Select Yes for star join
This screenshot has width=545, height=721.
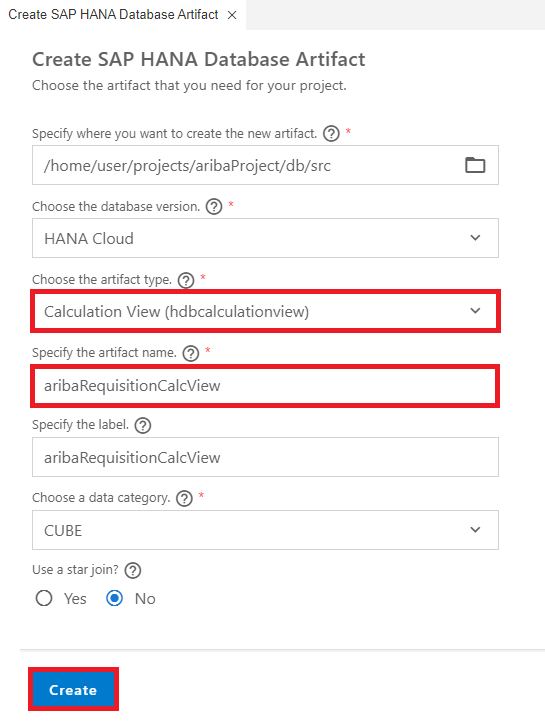point(44,598)
